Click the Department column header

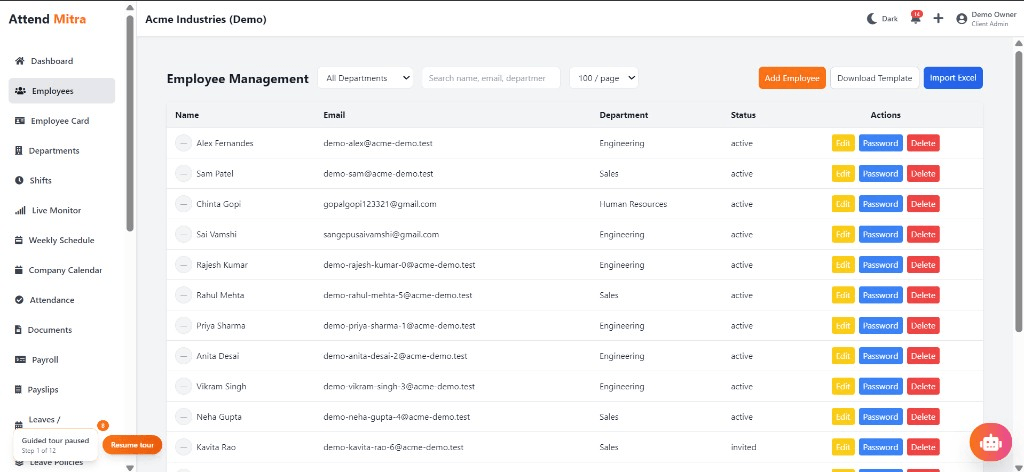[624, 115]
